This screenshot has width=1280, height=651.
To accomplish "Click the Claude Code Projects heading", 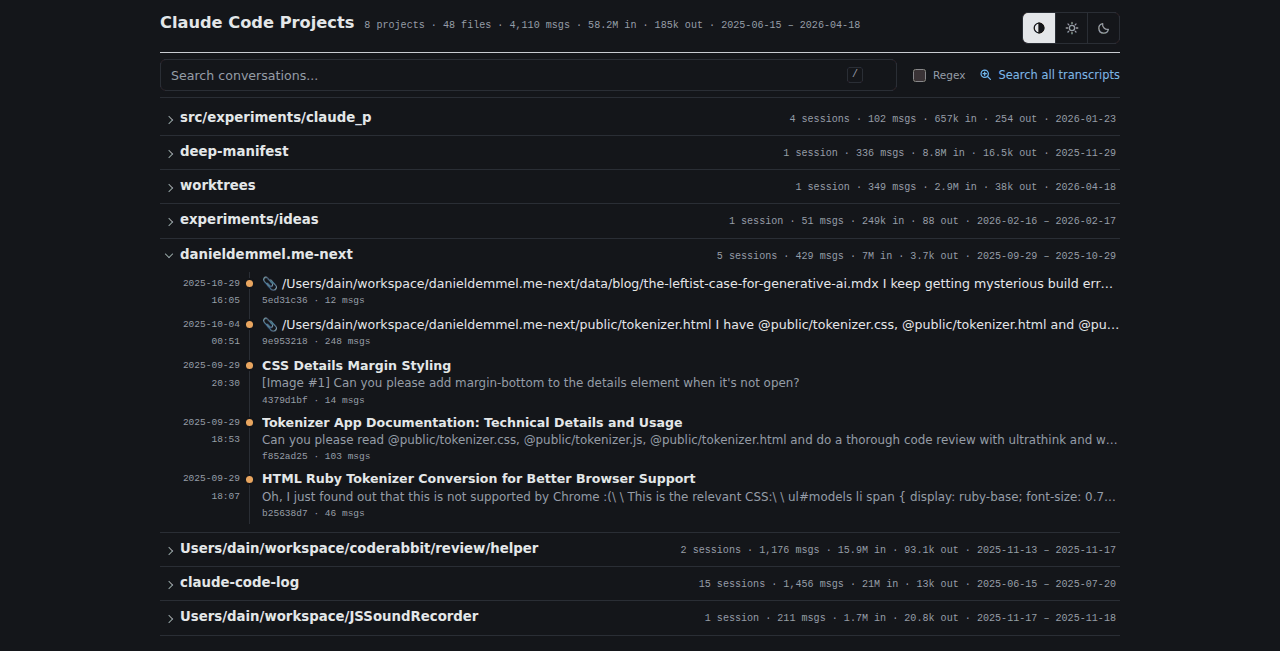I will (x=257, y=22).
